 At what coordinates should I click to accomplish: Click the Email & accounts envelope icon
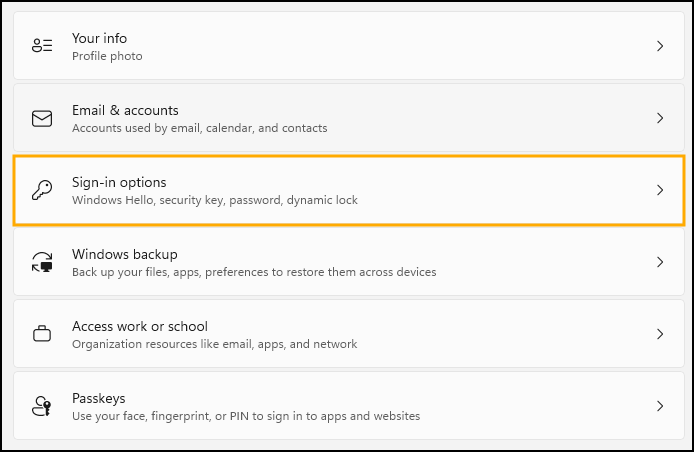pyautogui.click(x=42, y=118)
